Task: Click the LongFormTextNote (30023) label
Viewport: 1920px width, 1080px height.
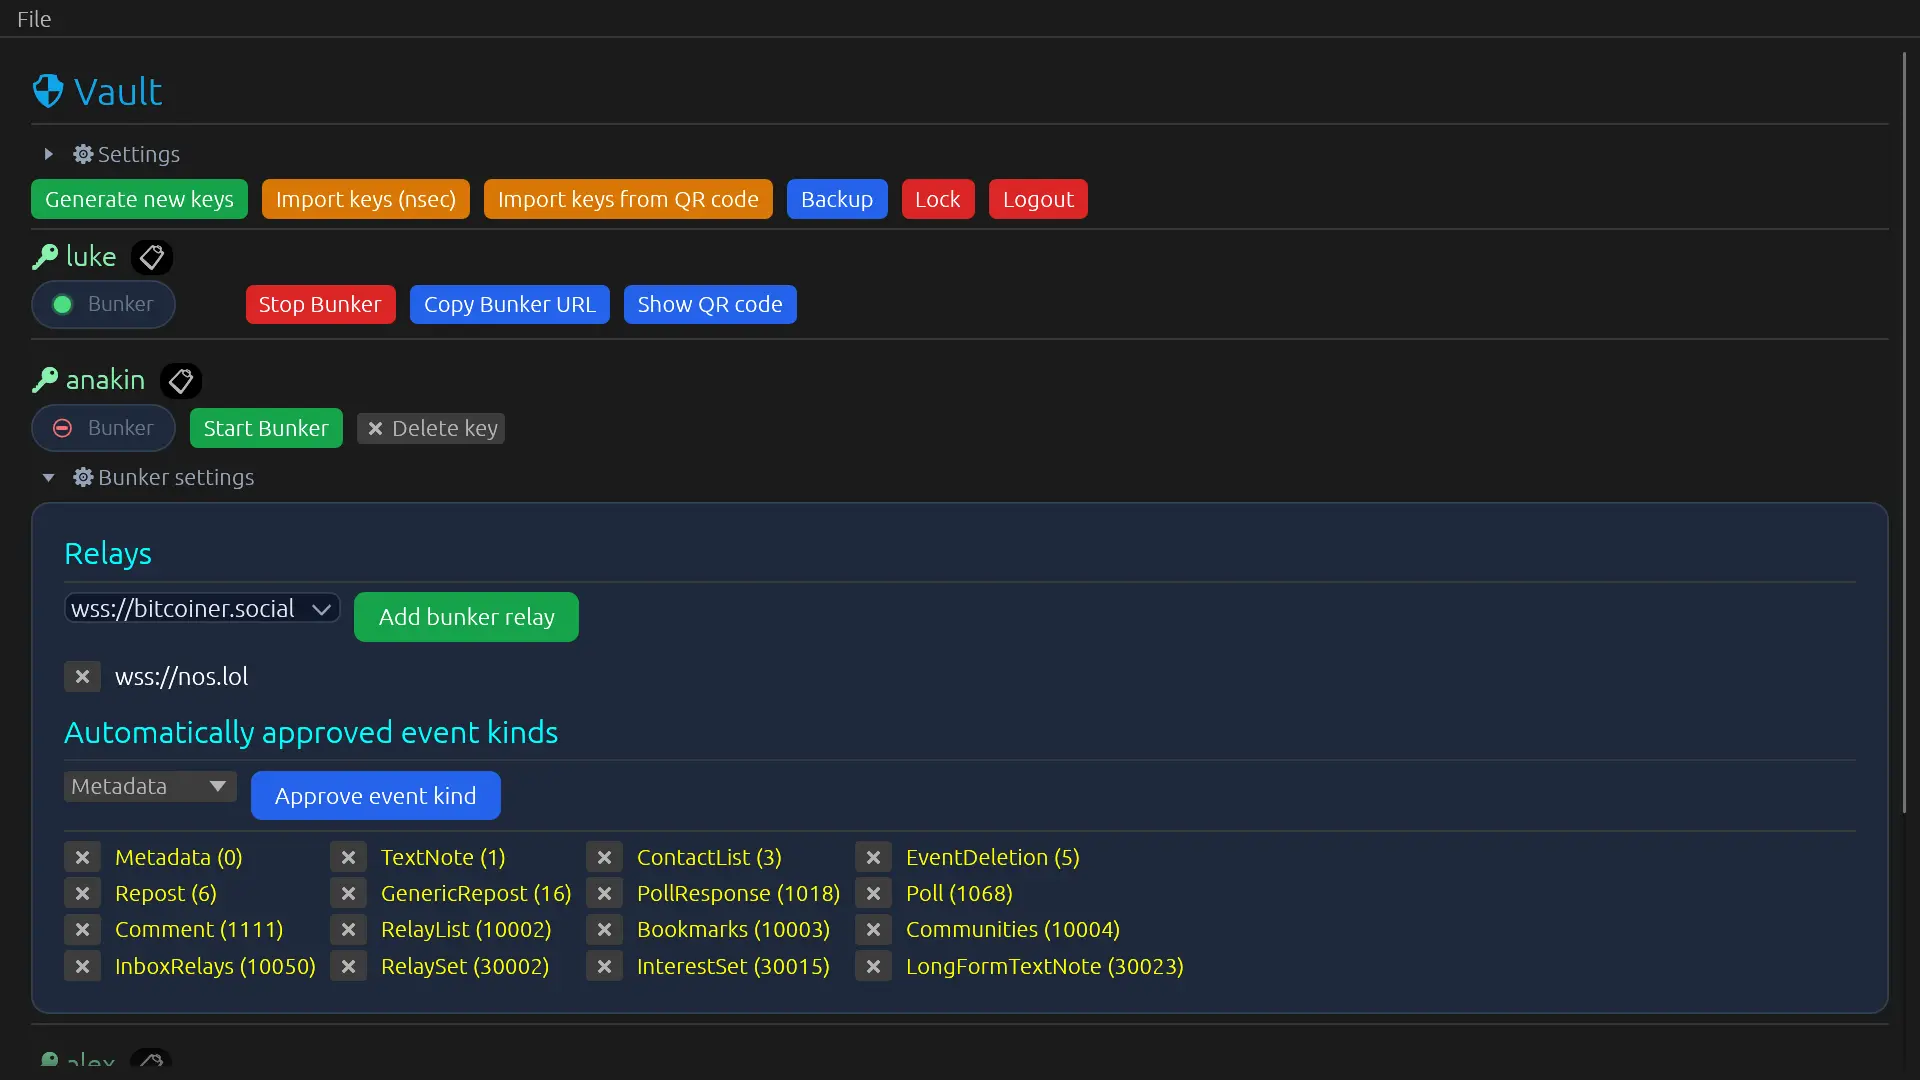Action: [1044, 966]
